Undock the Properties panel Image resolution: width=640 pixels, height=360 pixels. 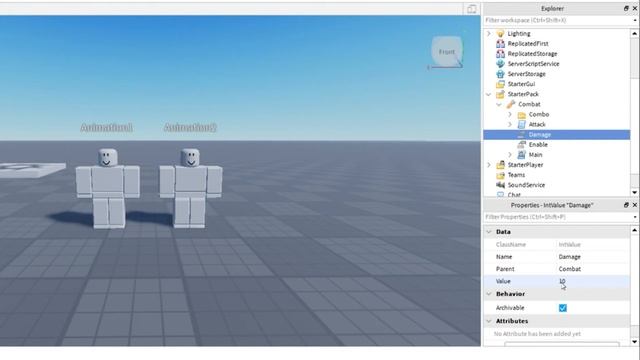pyautogui.click(x=626, y=205)
